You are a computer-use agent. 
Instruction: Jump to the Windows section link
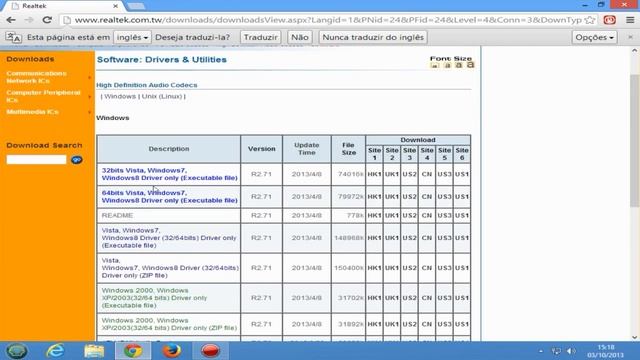pos(120,96)
